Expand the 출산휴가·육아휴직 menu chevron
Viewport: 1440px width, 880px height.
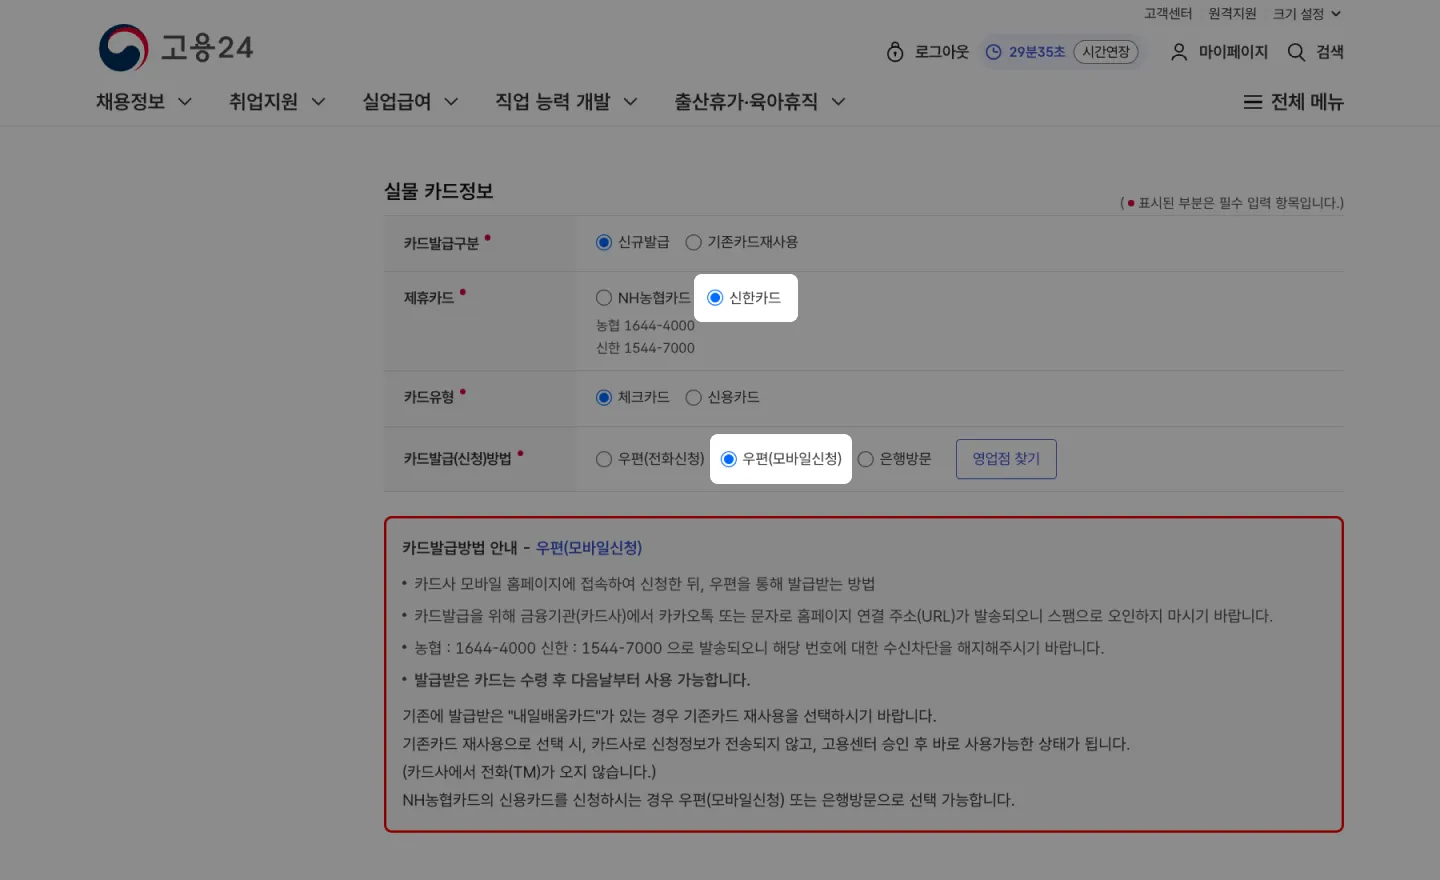pyautogui.click(x=839, y=102)
